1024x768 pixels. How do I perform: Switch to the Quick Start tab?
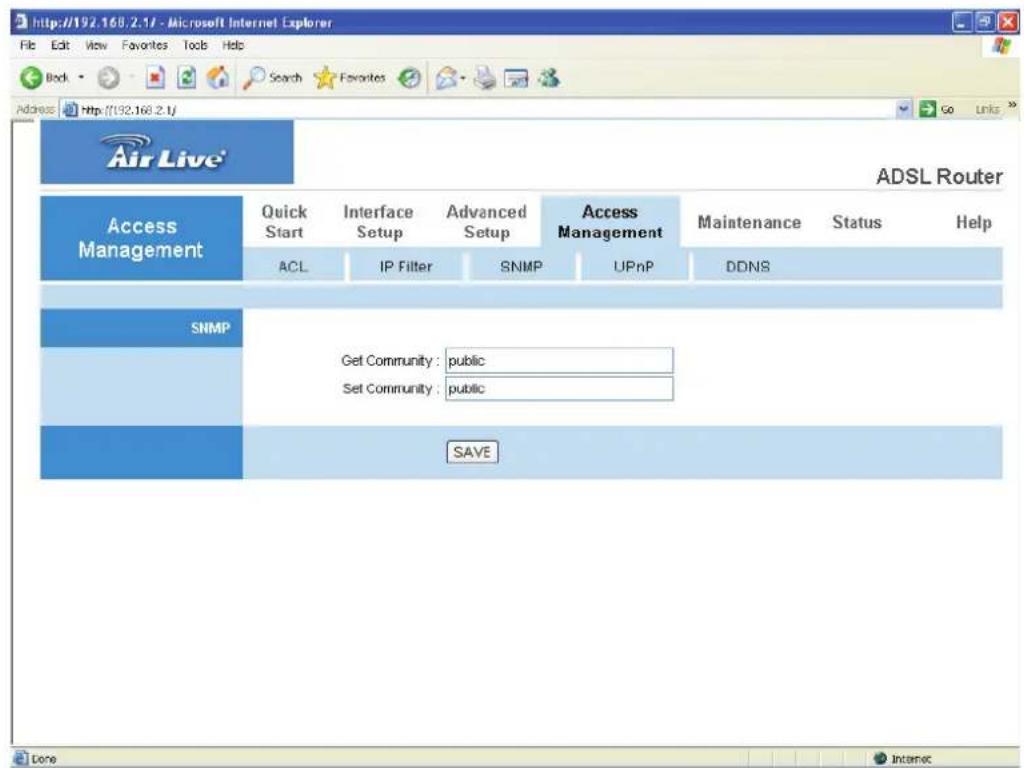[x=284, y=222]
